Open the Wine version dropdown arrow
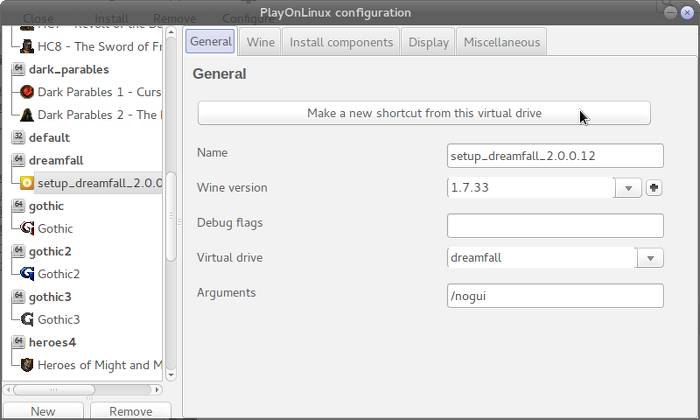The image size is (700, 420). 628,188
